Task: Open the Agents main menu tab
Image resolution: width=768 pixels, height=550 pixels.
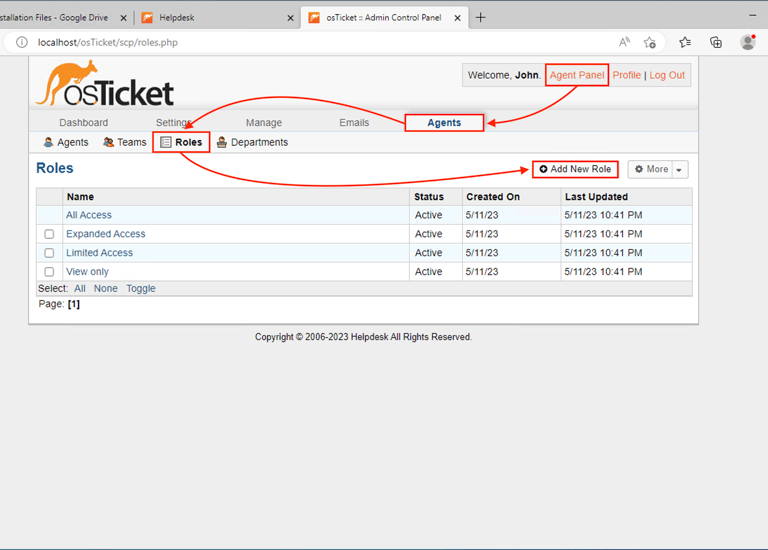Action: (444, 122)
